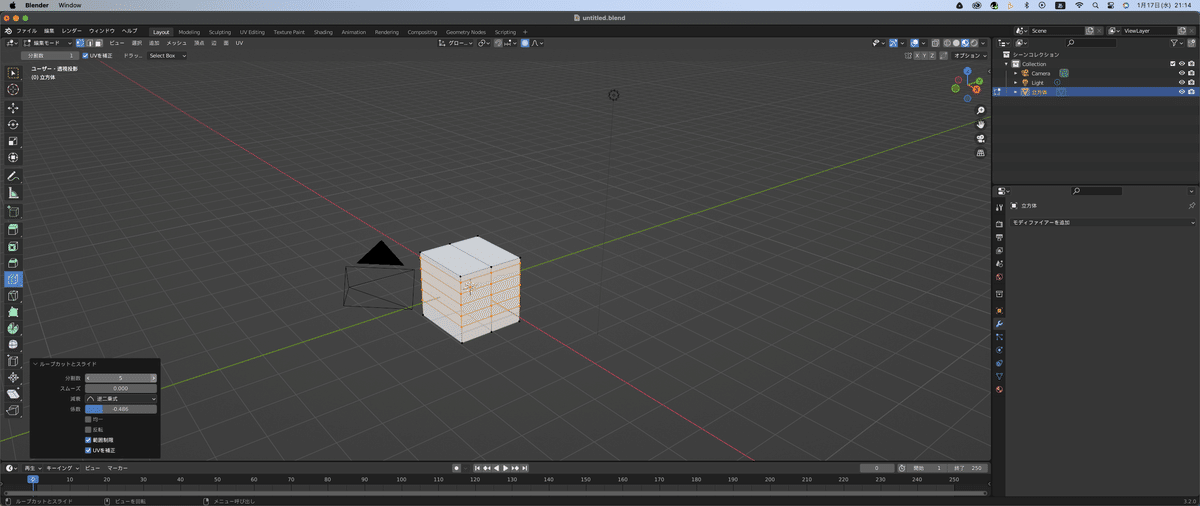Viewport: 1200px width, 506px height.
Task: Collapse the ループカットとスライド panel
Action: click(35, 364)
